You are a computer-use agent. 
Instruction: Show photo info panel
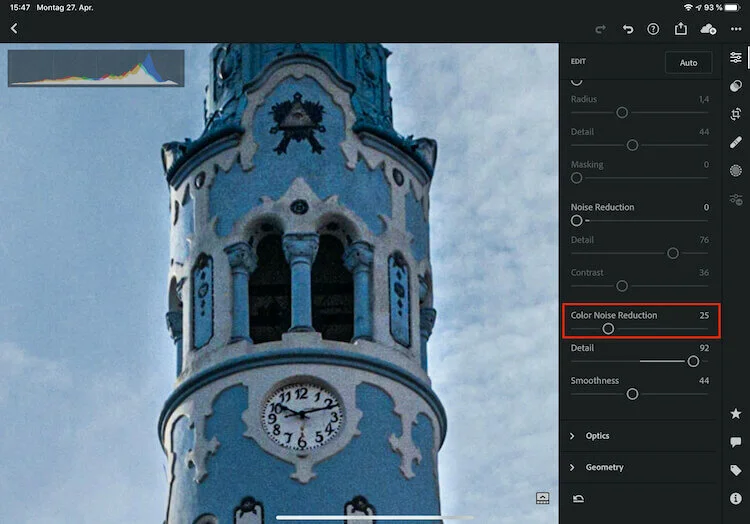pyautogui.click(x=736, y=498)
